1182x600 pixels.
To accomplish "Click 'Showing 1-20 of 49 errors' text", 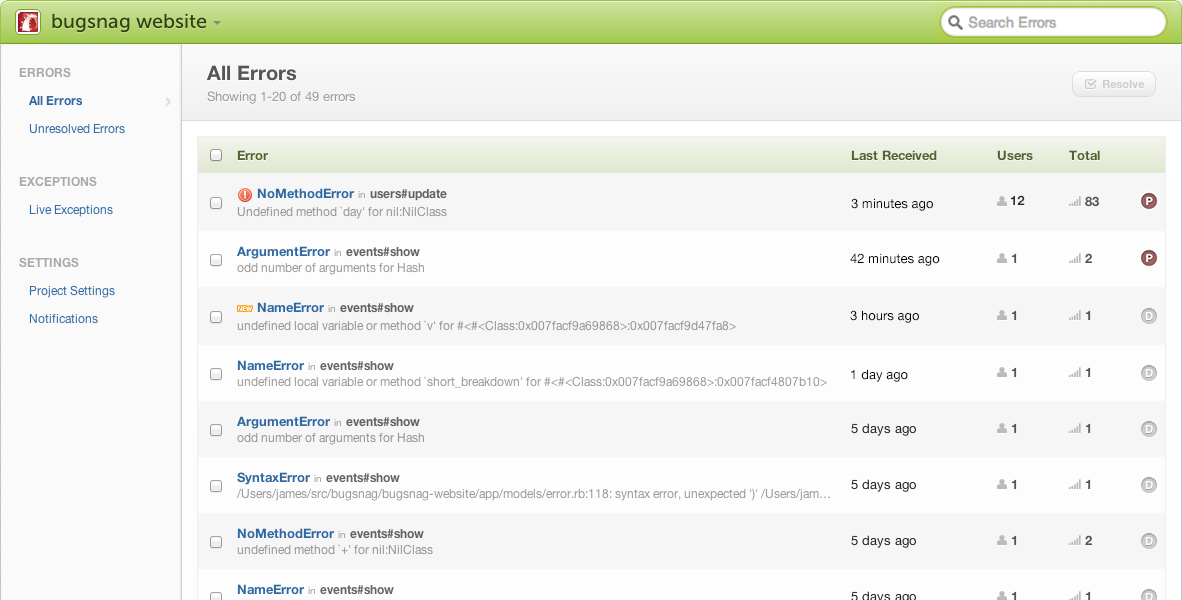I will click(281, 96).
